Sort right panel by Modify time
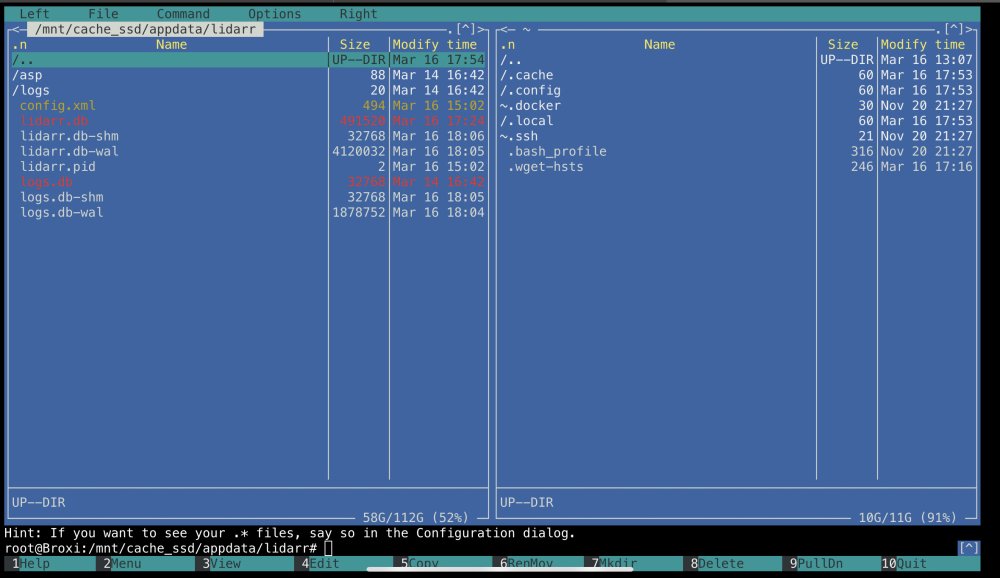Screen dimensions: 1000x578 coord(923,45)
